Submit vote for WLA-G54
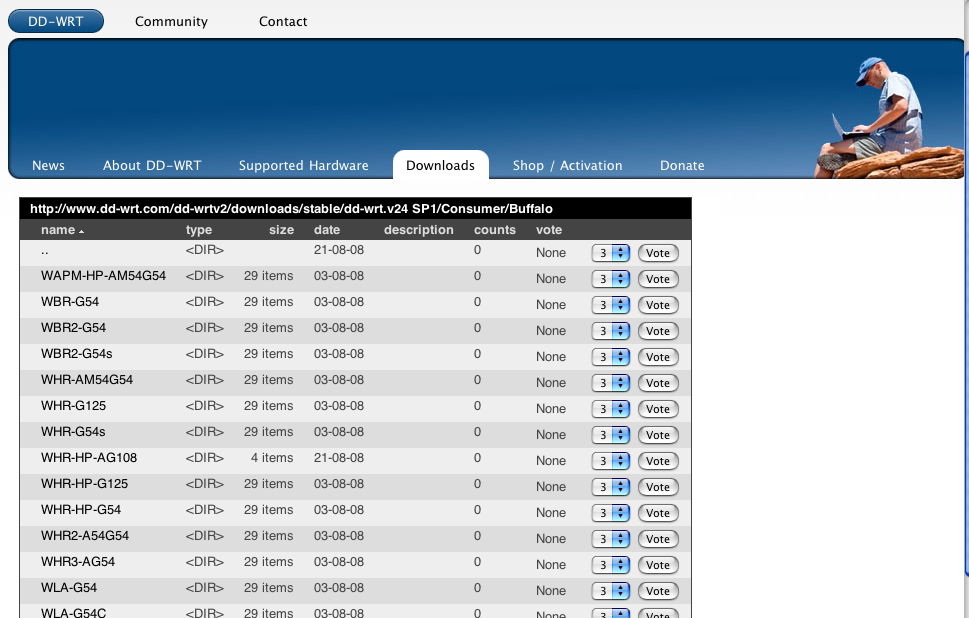Image resolution: width=969 pixels, height=618 pixels. (658, 590)
